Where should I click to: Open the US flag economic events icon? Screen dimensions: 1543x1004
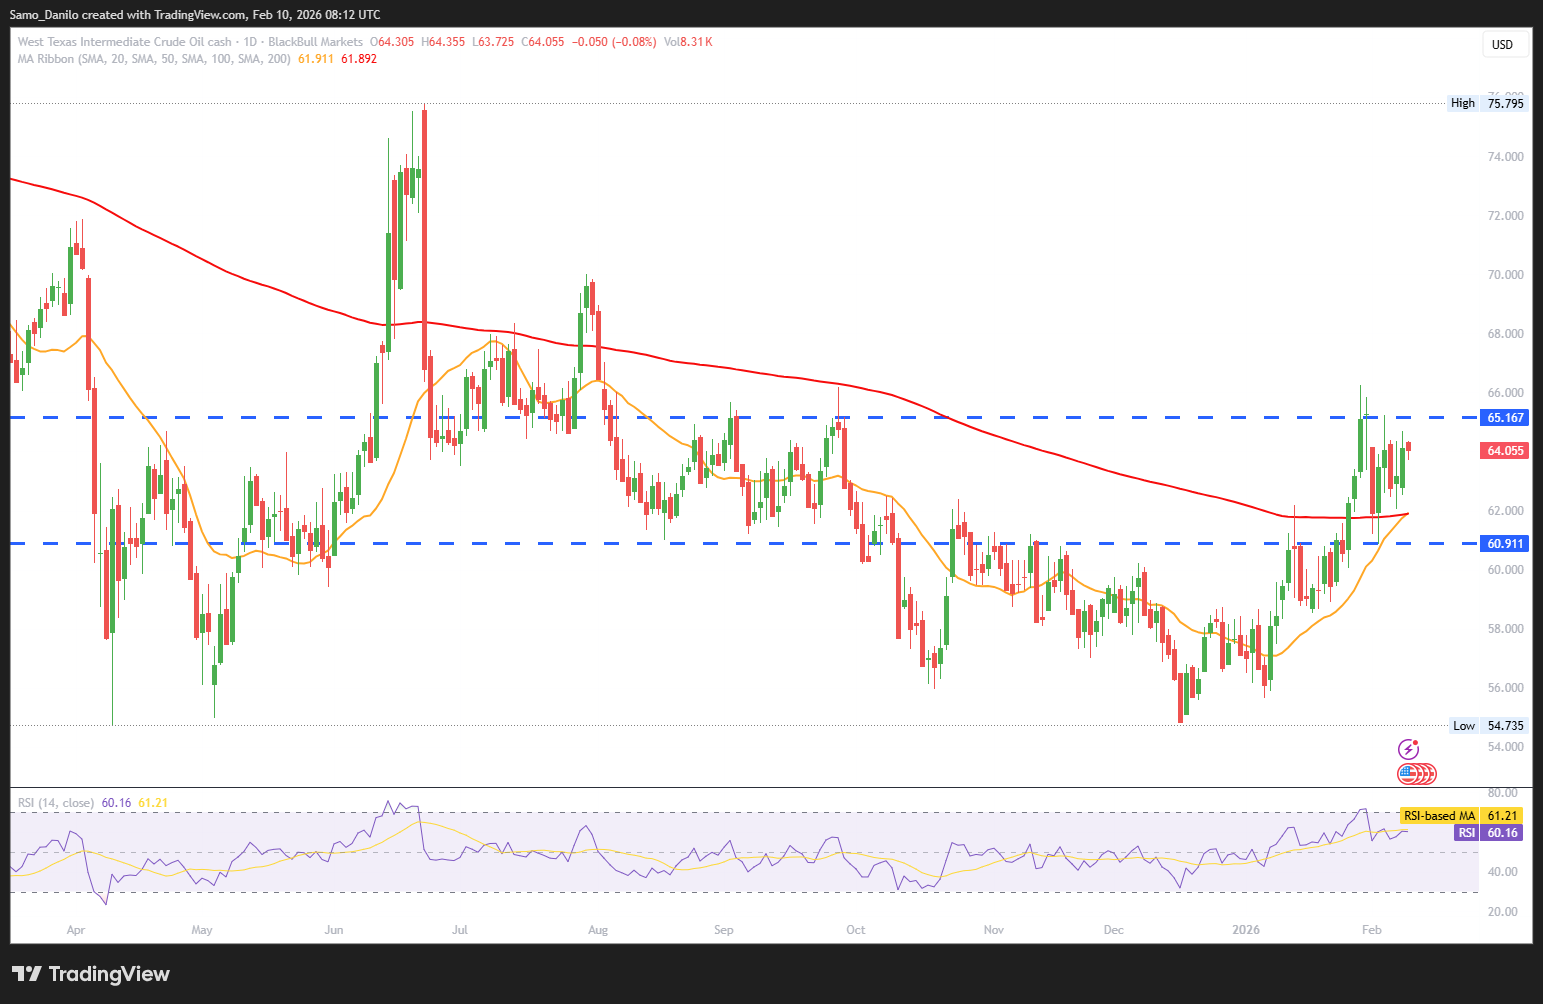pyautogui.click(x=1416, y=773)
